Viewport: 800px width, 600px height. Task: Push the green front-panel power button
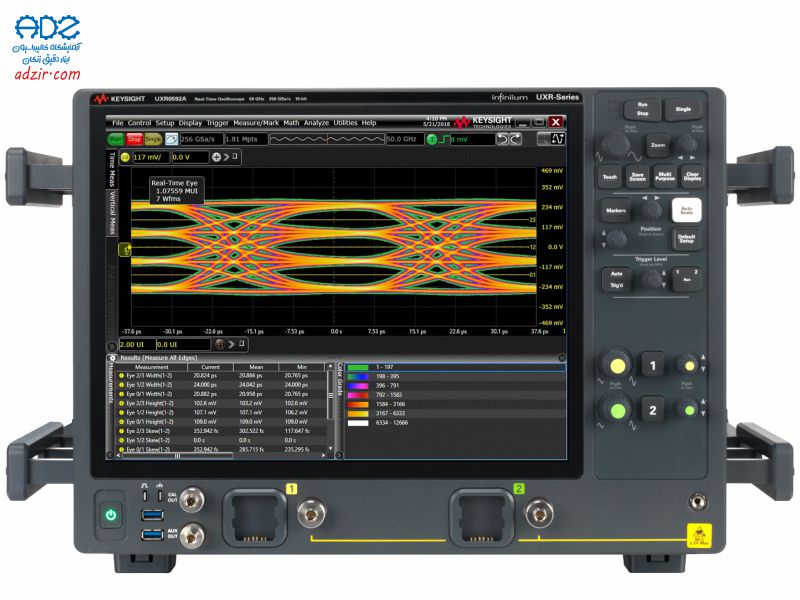tap(111, 515)
